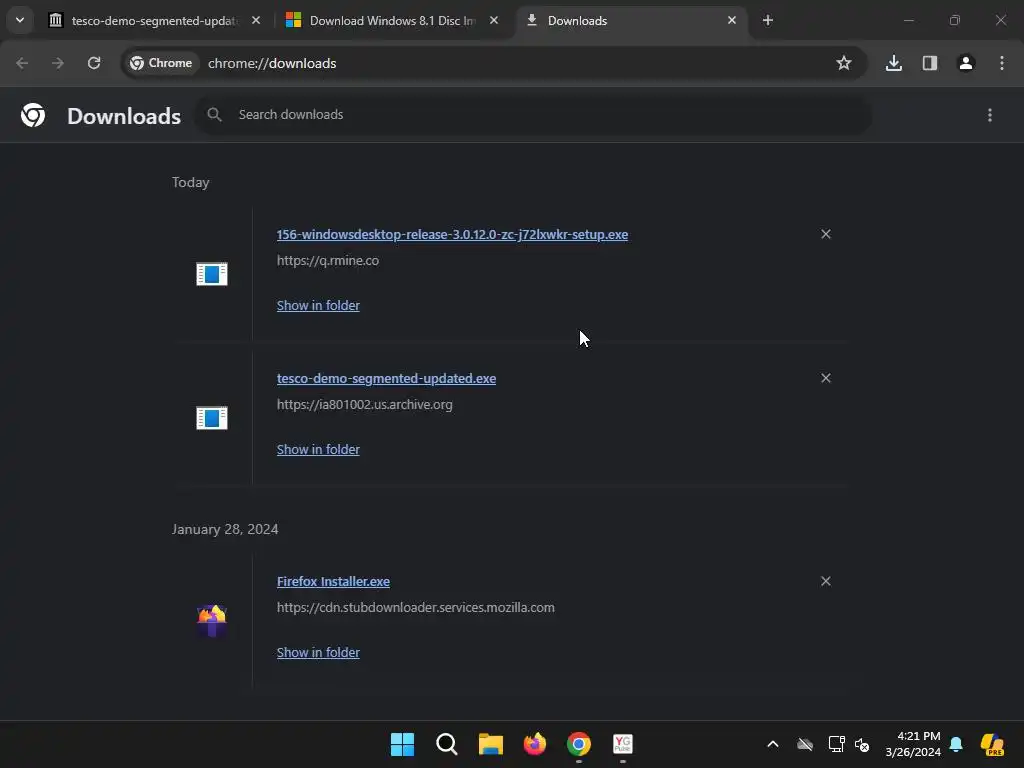Screen dimensions: 1024x768
Task: Open the clock and date flyout
Action: (x=913, y=744)
